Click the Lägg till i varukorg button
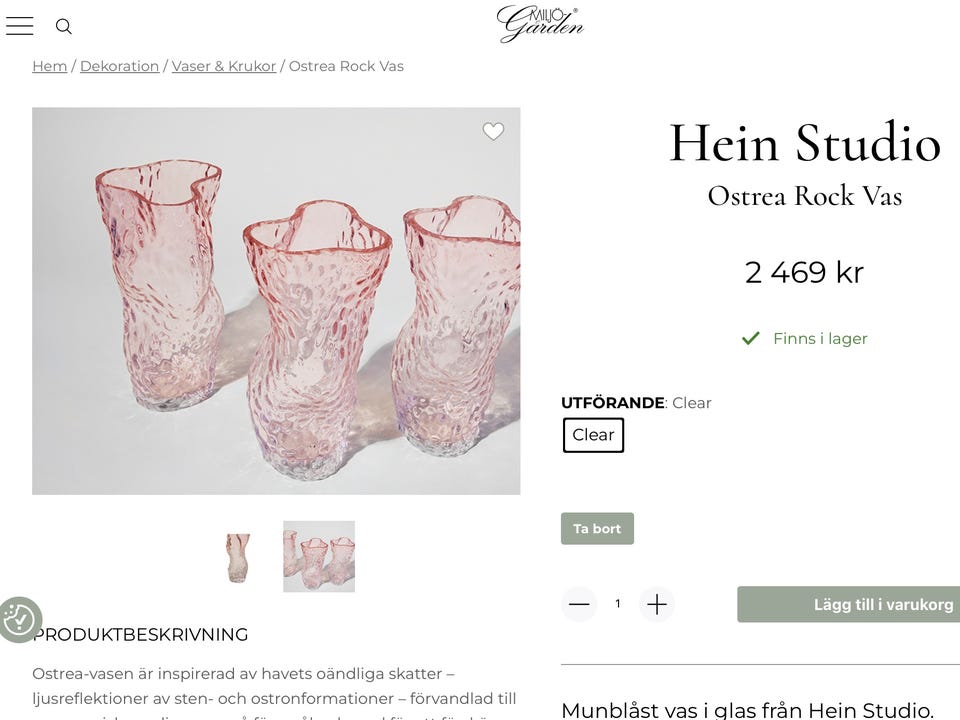Screen dimensions: 960x720 848,604
